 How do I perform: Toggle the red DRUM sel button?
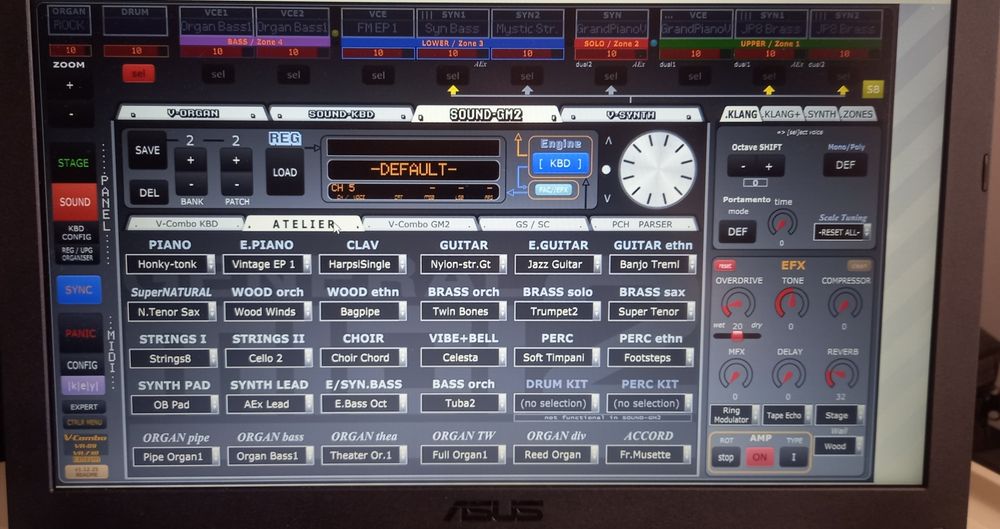(x=138, y=73)
